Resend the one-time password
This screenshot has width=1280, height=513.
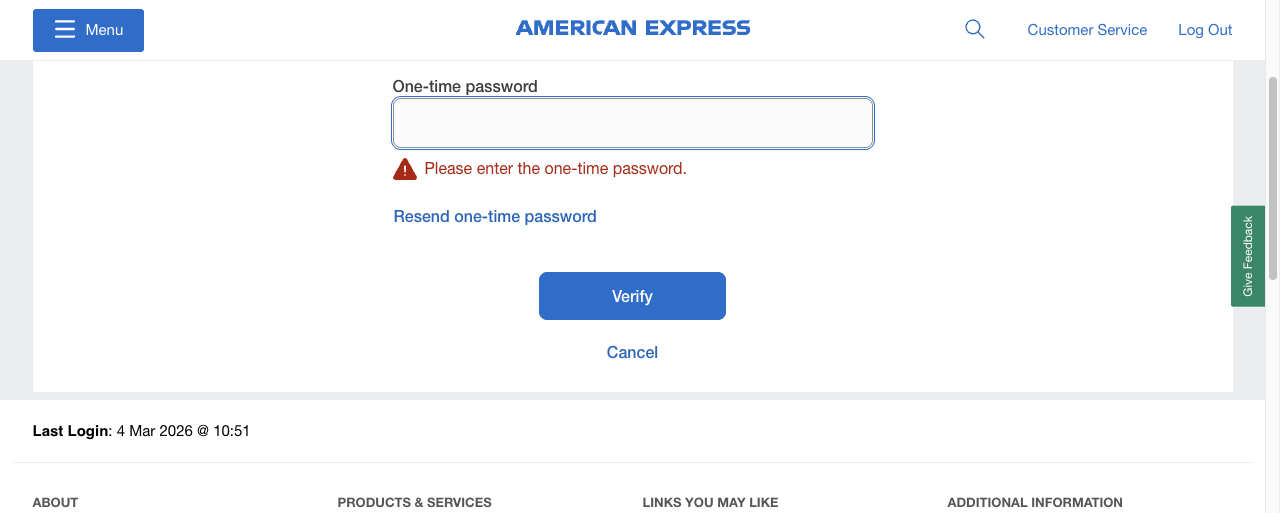pyautogui.click(x=495, y=217)
